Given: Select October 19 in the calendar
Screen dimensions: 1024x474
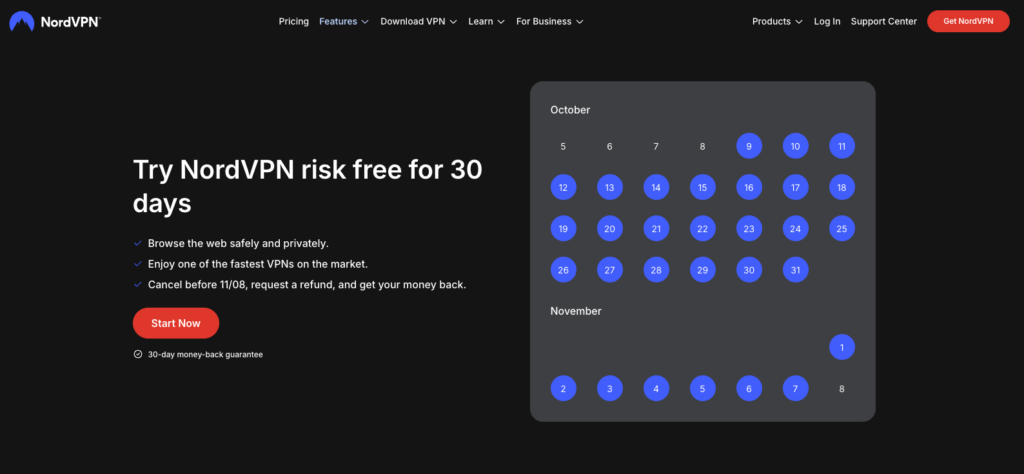Looking at the screenshot, I should [563, 229].
